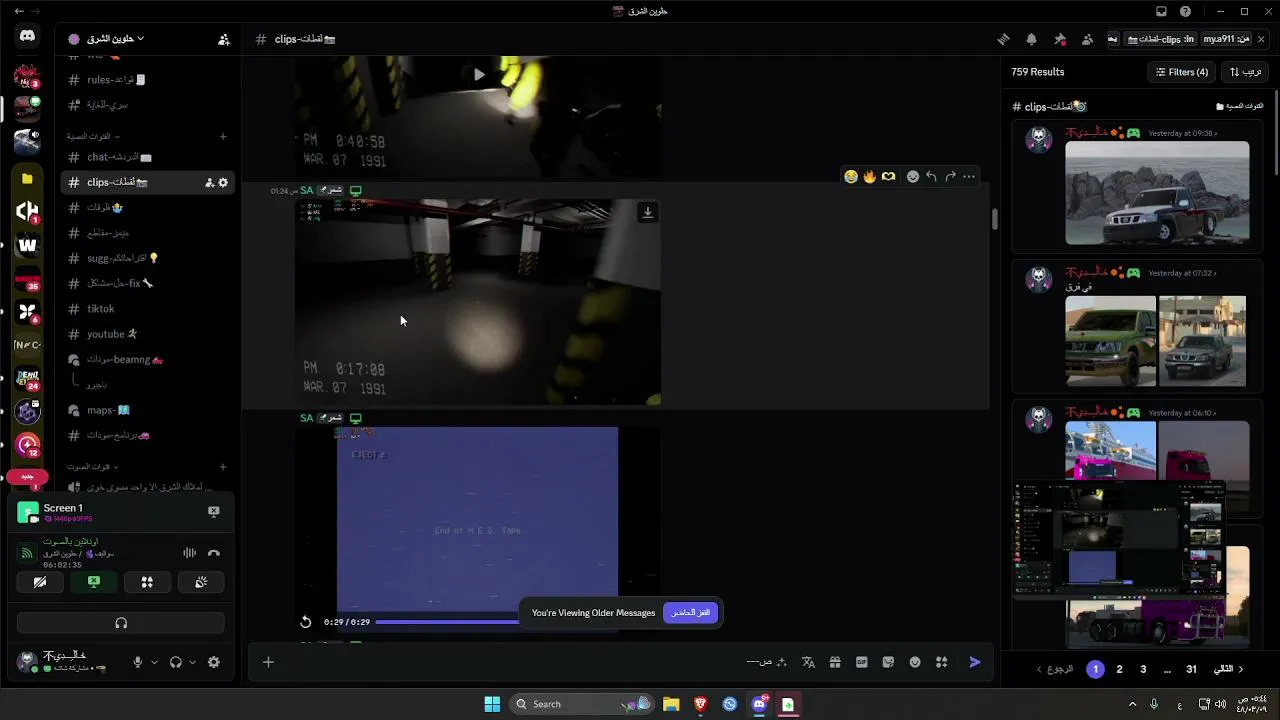Add a channel to the text category
1280x720 pixels.
(x=223, y=136)
